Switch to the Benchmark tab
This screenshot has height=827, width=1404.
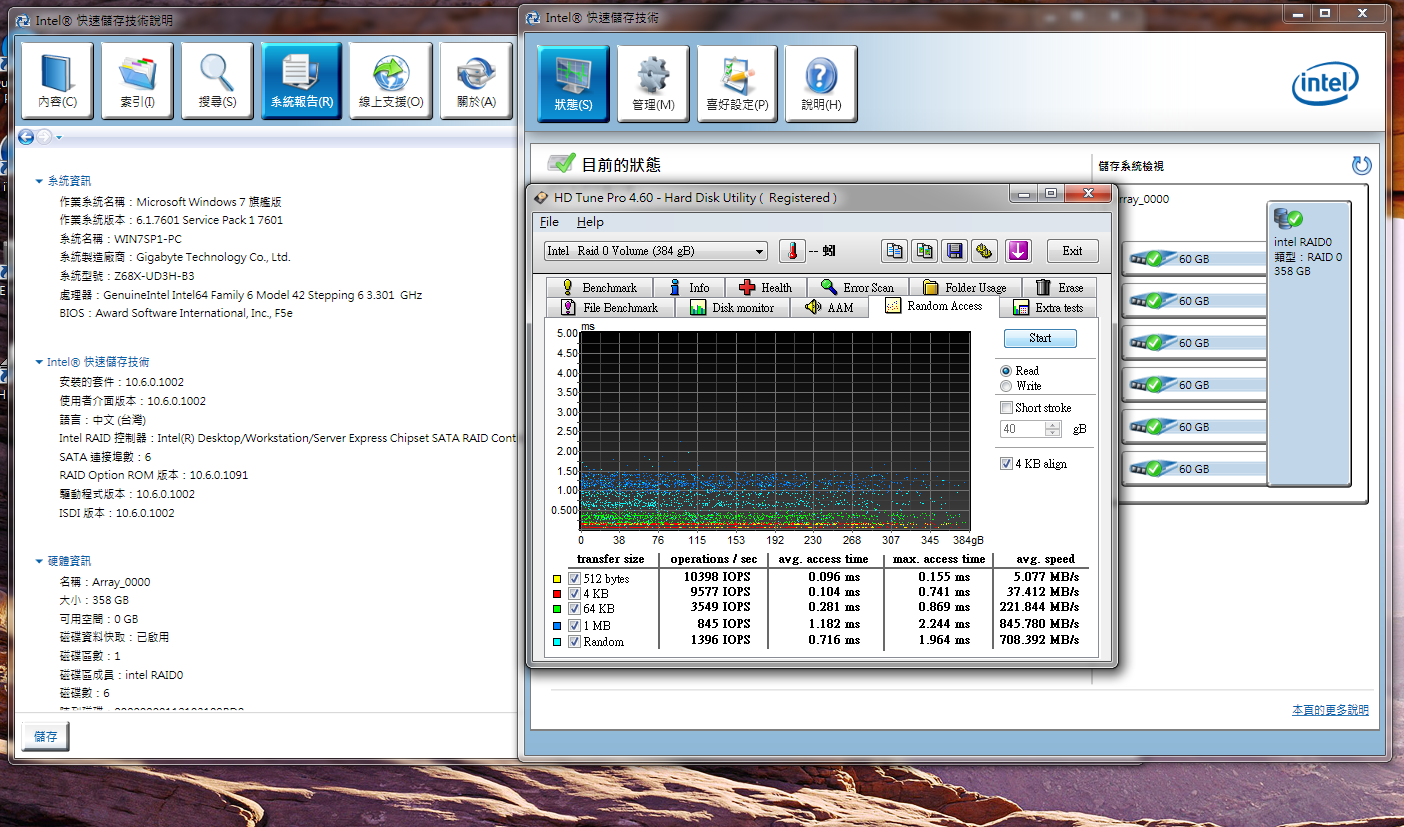[599, 288]
